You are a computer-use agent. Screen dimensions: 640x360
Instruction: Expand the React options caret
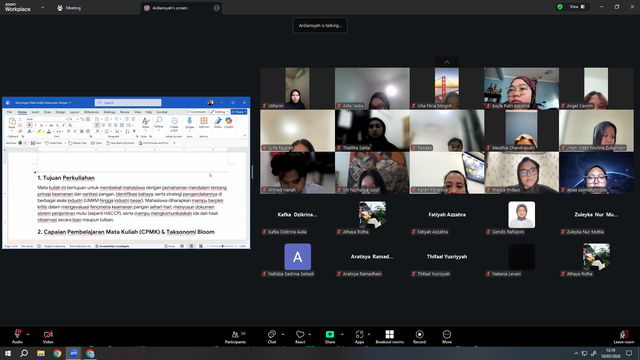309,334
